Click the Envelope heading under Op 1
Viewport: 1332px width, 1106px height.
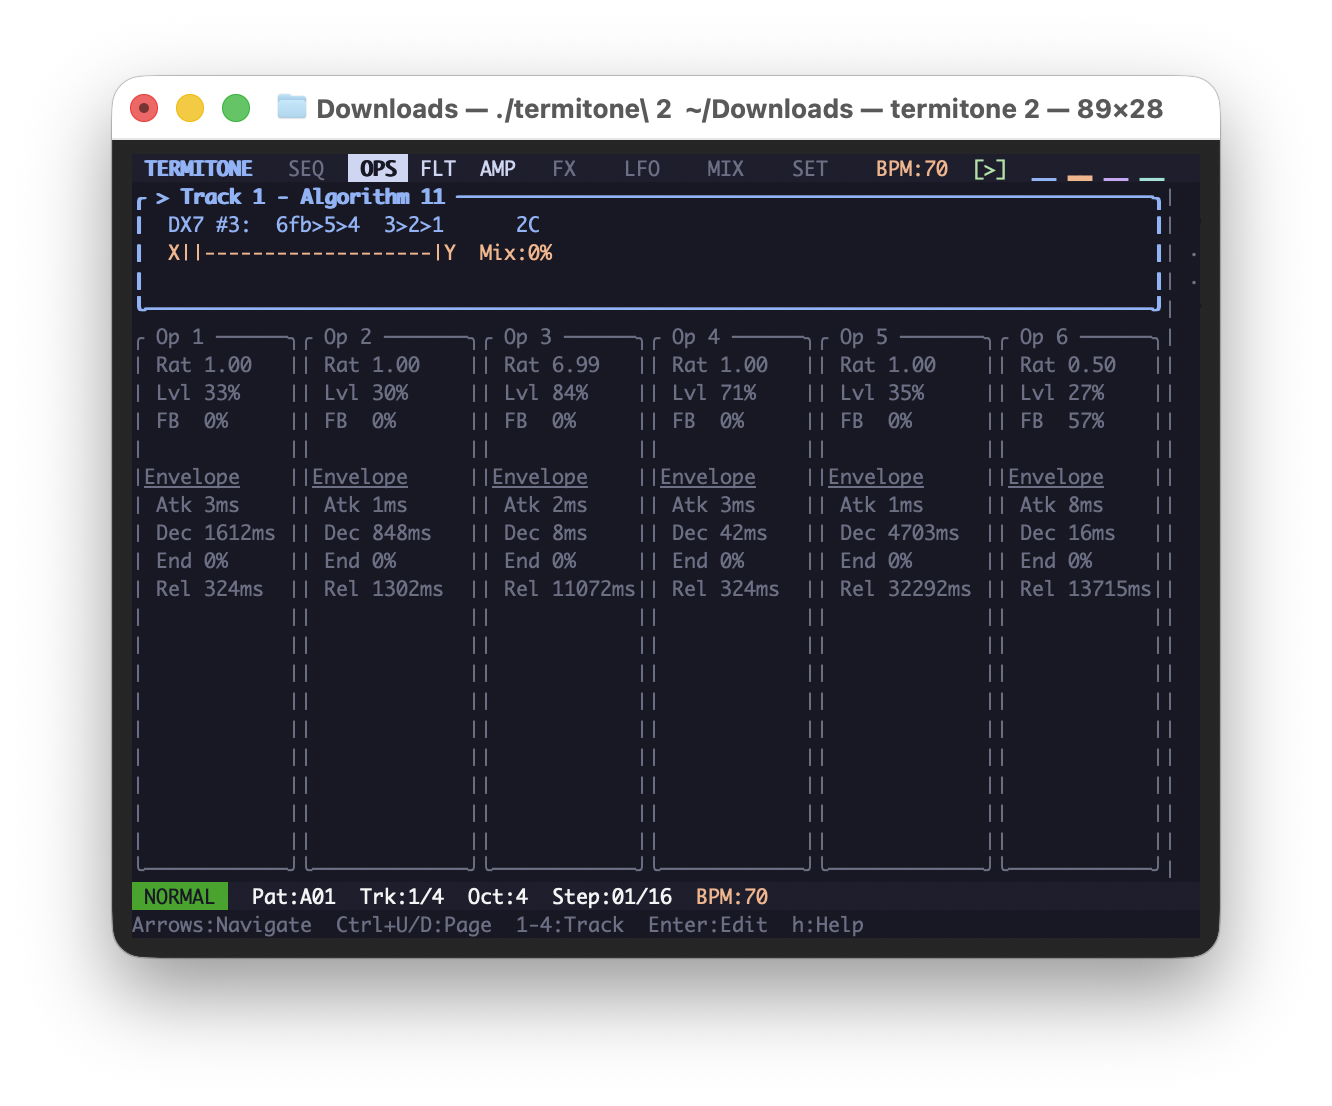tap(192, 477)
